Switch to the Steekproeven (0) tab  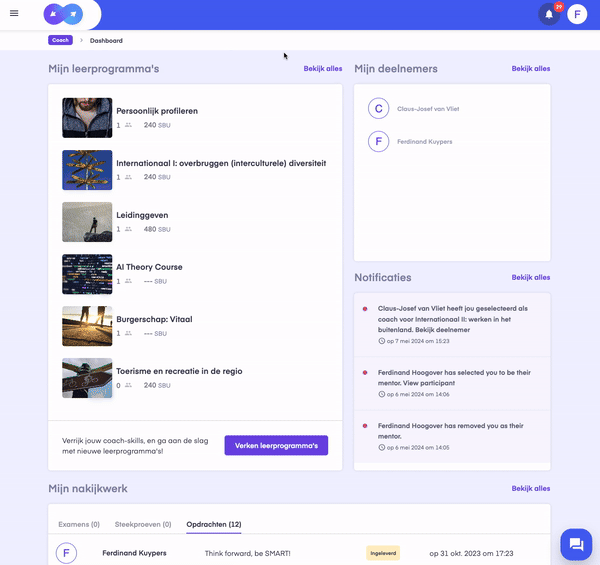pyautogui.click(x=143, y=524)
